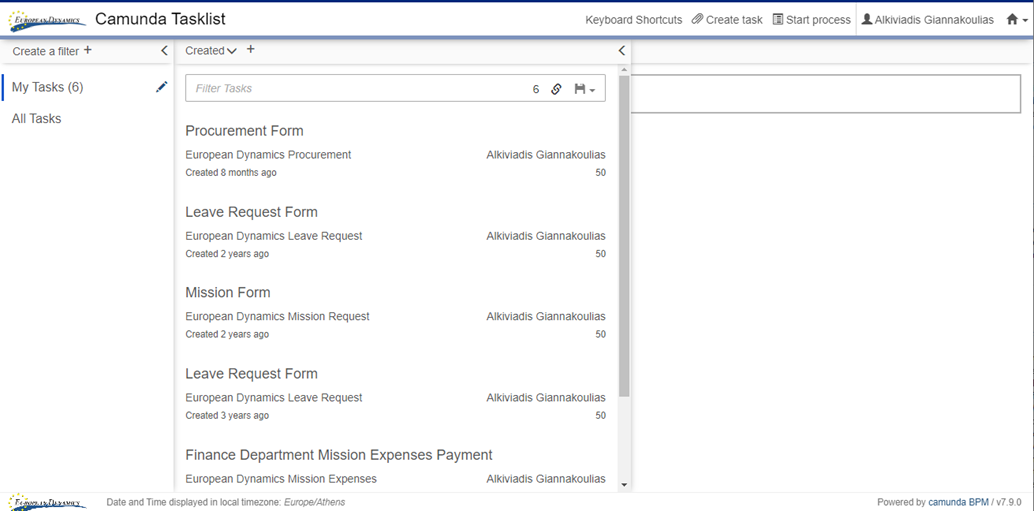
Task: Click the Create task paperclip link
Action: [727, 20]
